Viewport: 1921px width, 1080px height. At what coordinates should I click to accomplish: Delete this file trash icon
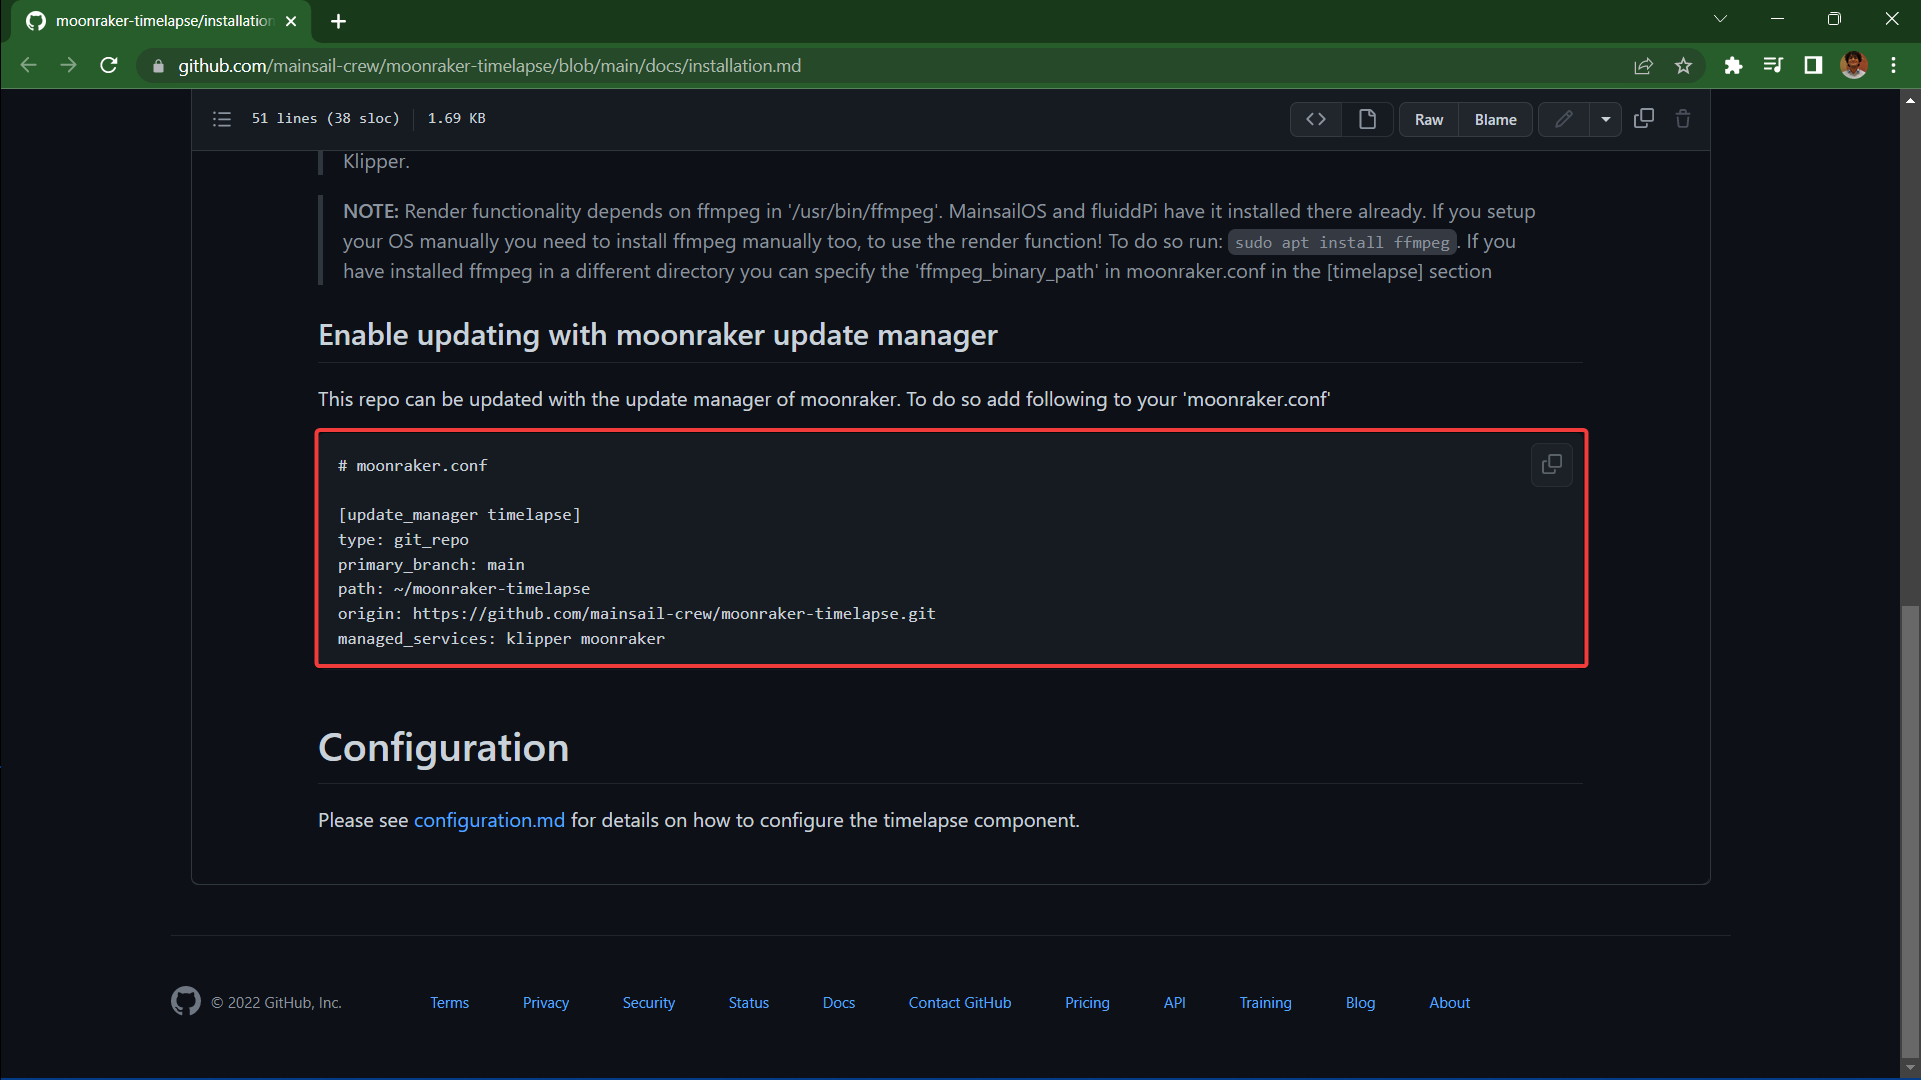coord(1683,118)
